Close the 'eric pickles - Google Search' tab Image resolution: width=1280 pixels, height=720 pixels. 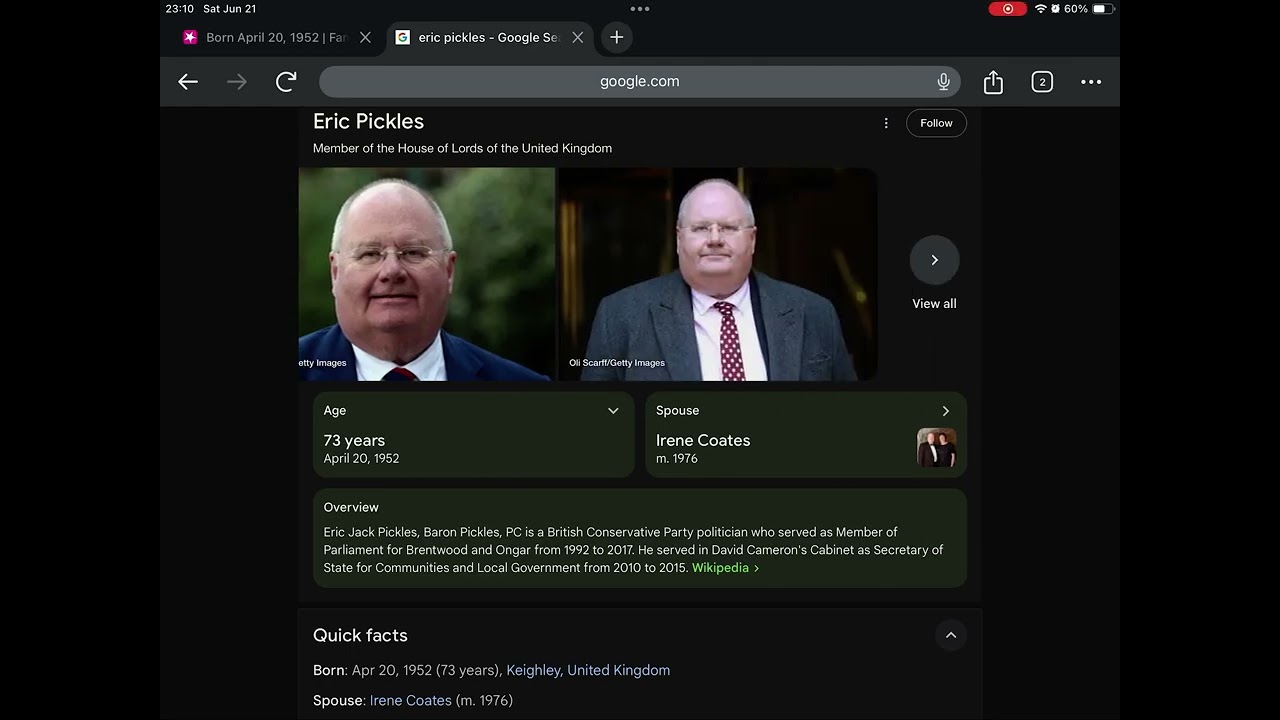click(577, 37)
